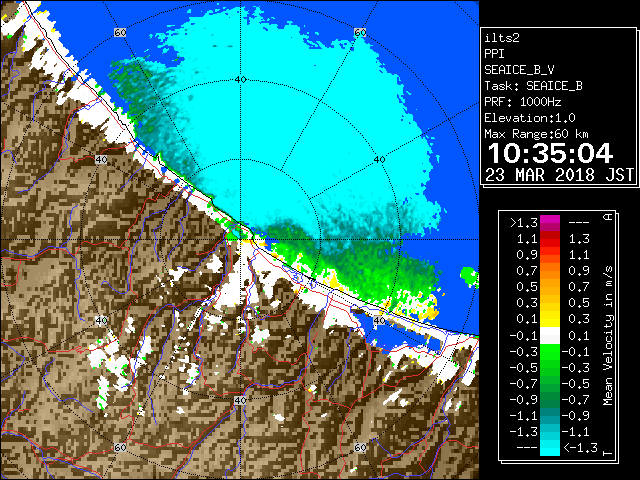Click the "T" letter at the legend bottom
This screenshot has width=640, height=480.
click(608, 453)
